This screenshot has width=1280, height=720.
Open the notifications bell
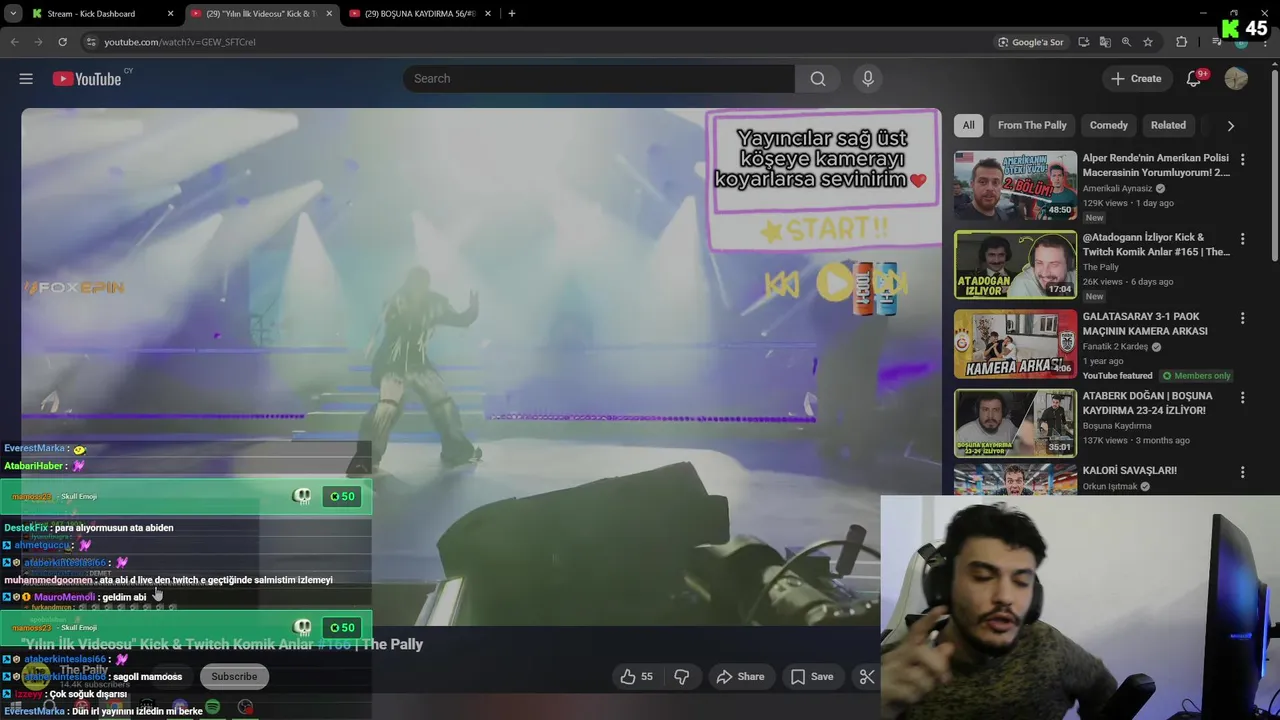point(1194,79)
